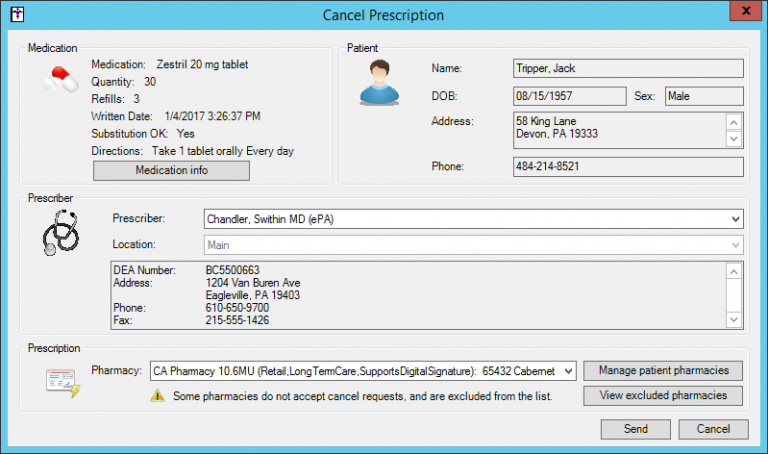Click the patient Name field

click(627, 69)
